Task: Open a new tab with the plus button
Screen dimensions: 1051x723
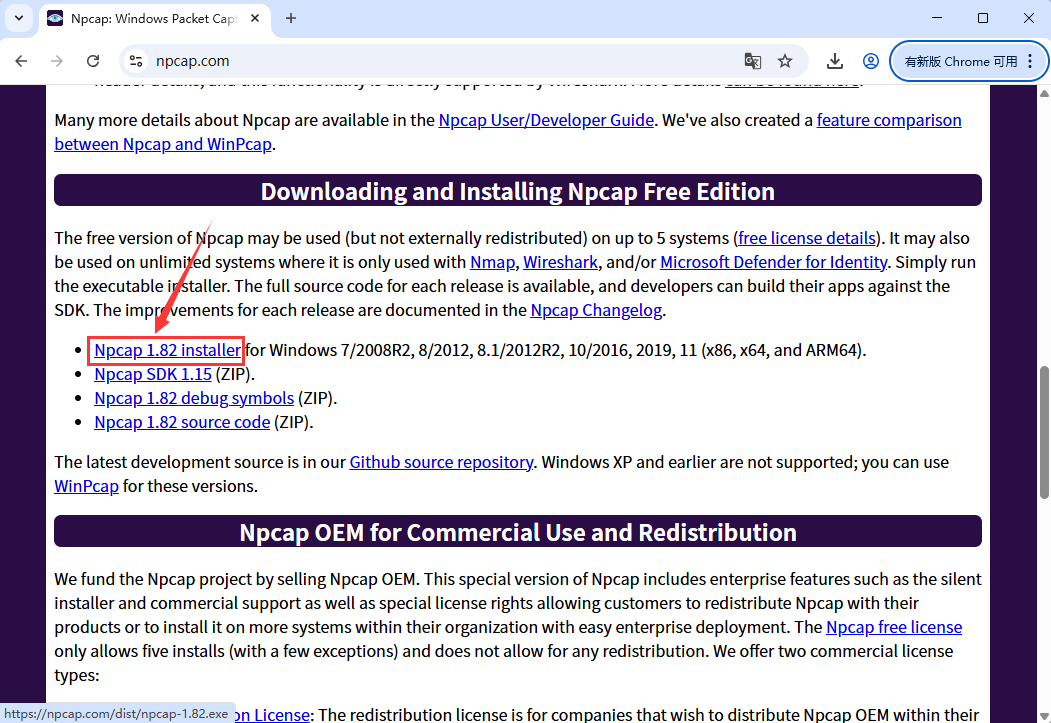Action: click(x=291, y=18)
